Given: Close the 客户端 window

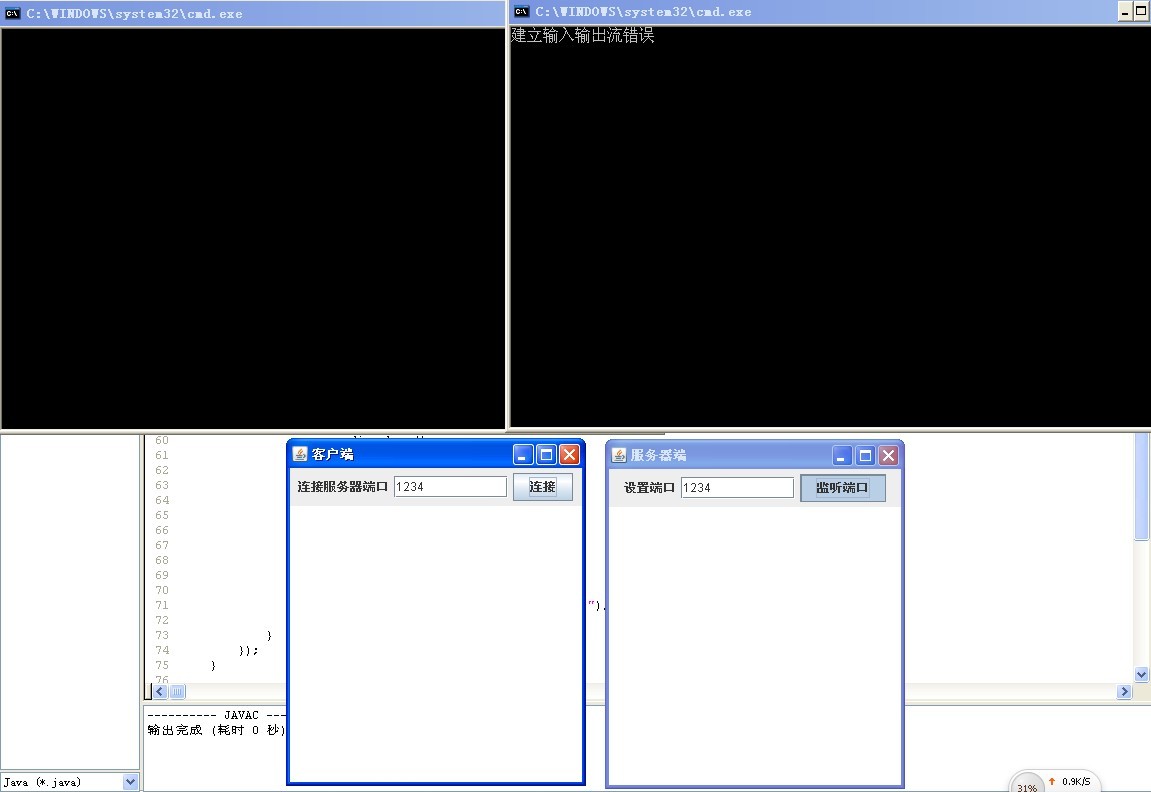Looking at the screenshot, I should [570, 455].
